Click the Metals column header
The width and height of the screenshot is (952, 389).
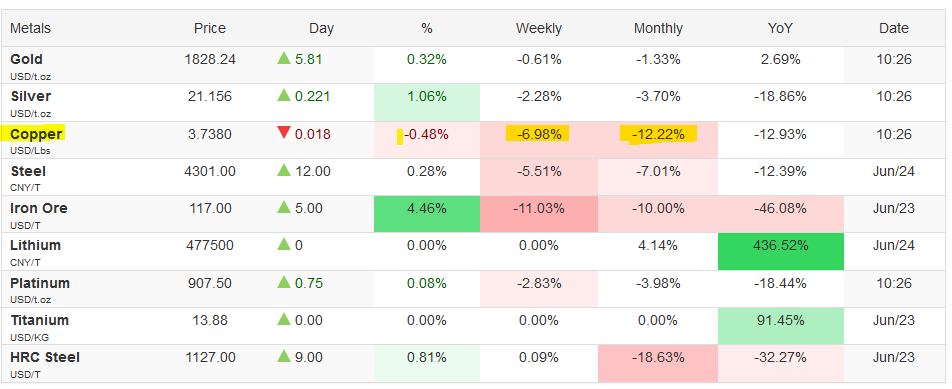30,29
